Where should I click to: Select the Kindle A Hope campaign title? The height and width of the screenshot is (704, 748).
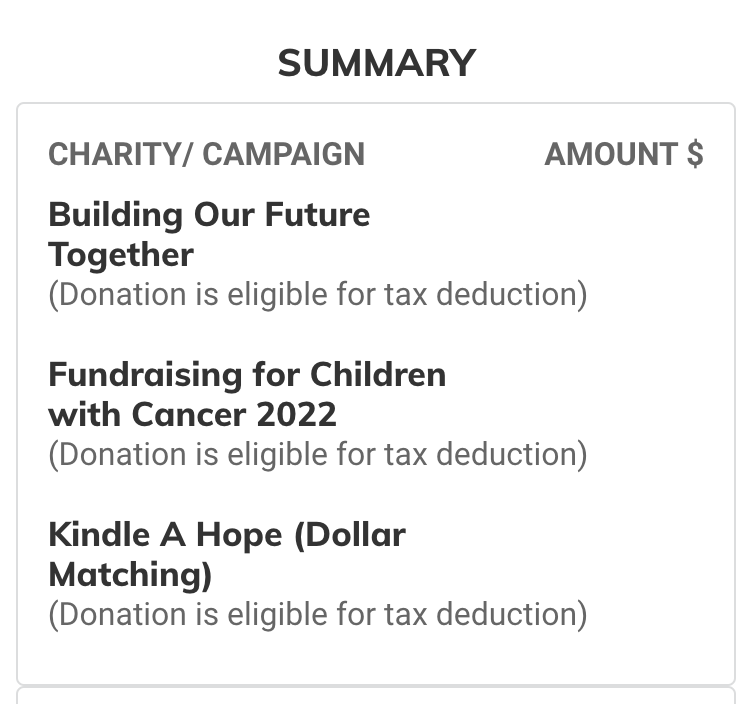(226, 554)
